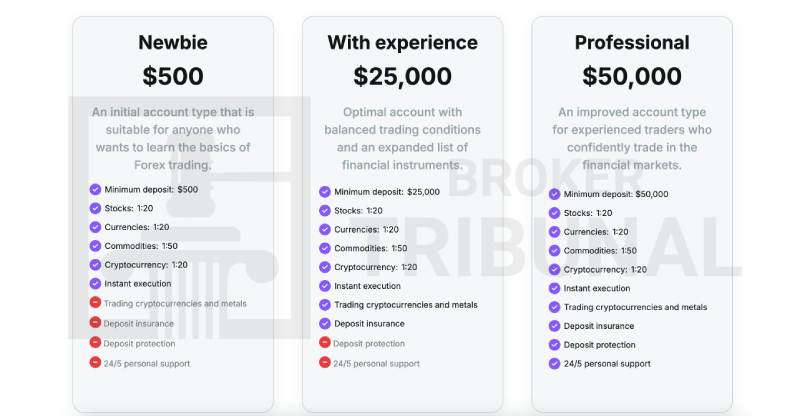The image size is (800, 416).
Task: Click red minus for With experience 24/5 support
Action: click(x=325, y=362)
